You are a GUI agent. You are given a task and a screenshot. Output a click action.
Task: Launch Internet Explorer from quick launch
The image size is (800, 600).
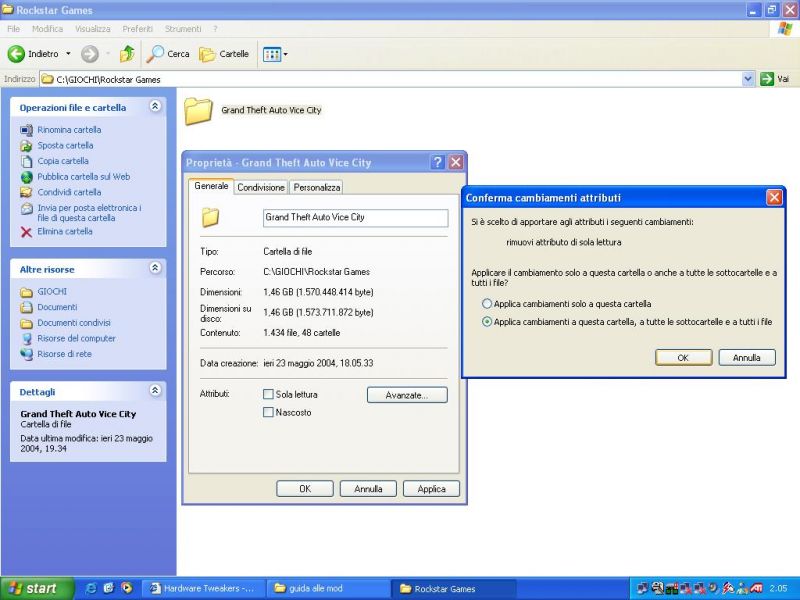point(91,588)
